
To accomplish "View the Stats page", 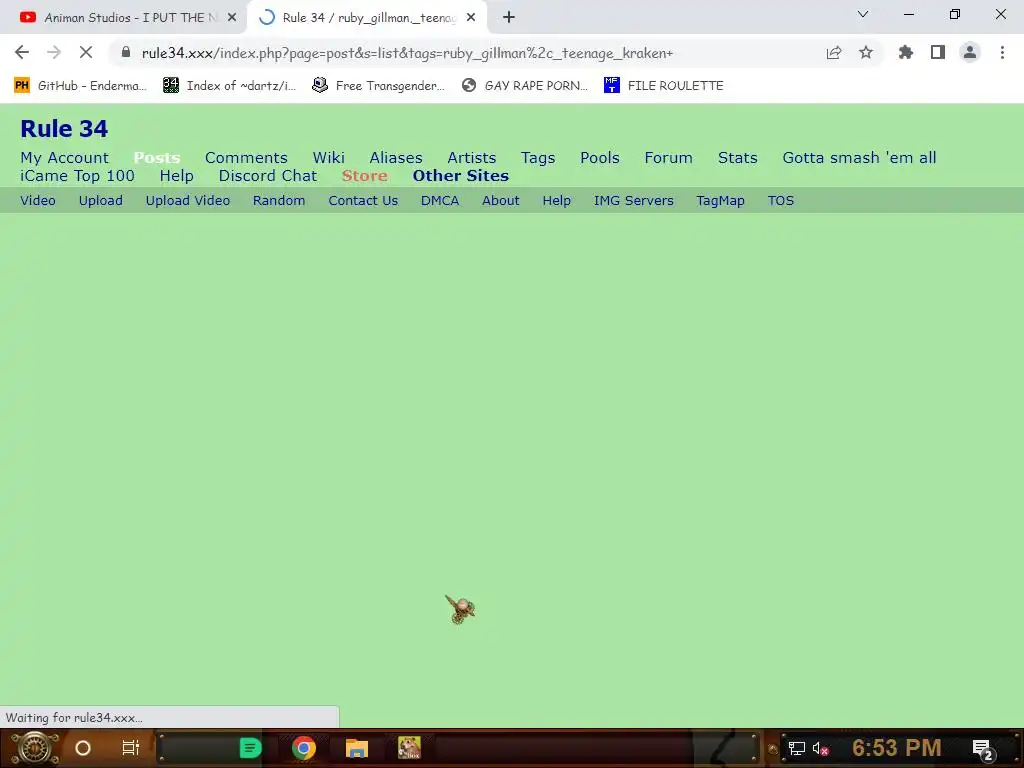I will [737, 157].
